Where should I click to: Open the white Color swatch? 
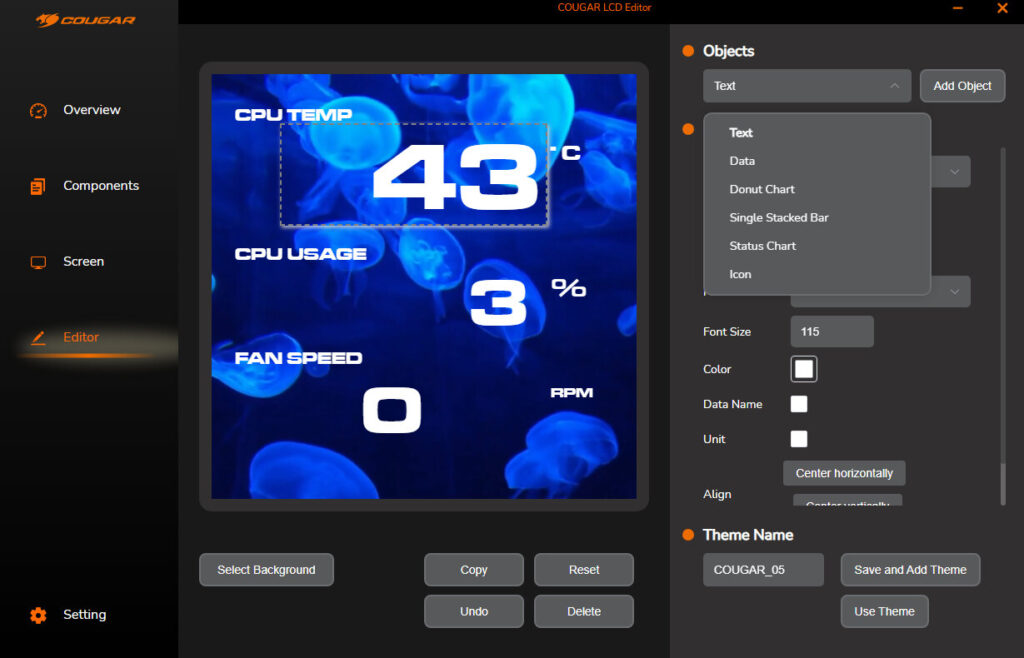point(804,369)
